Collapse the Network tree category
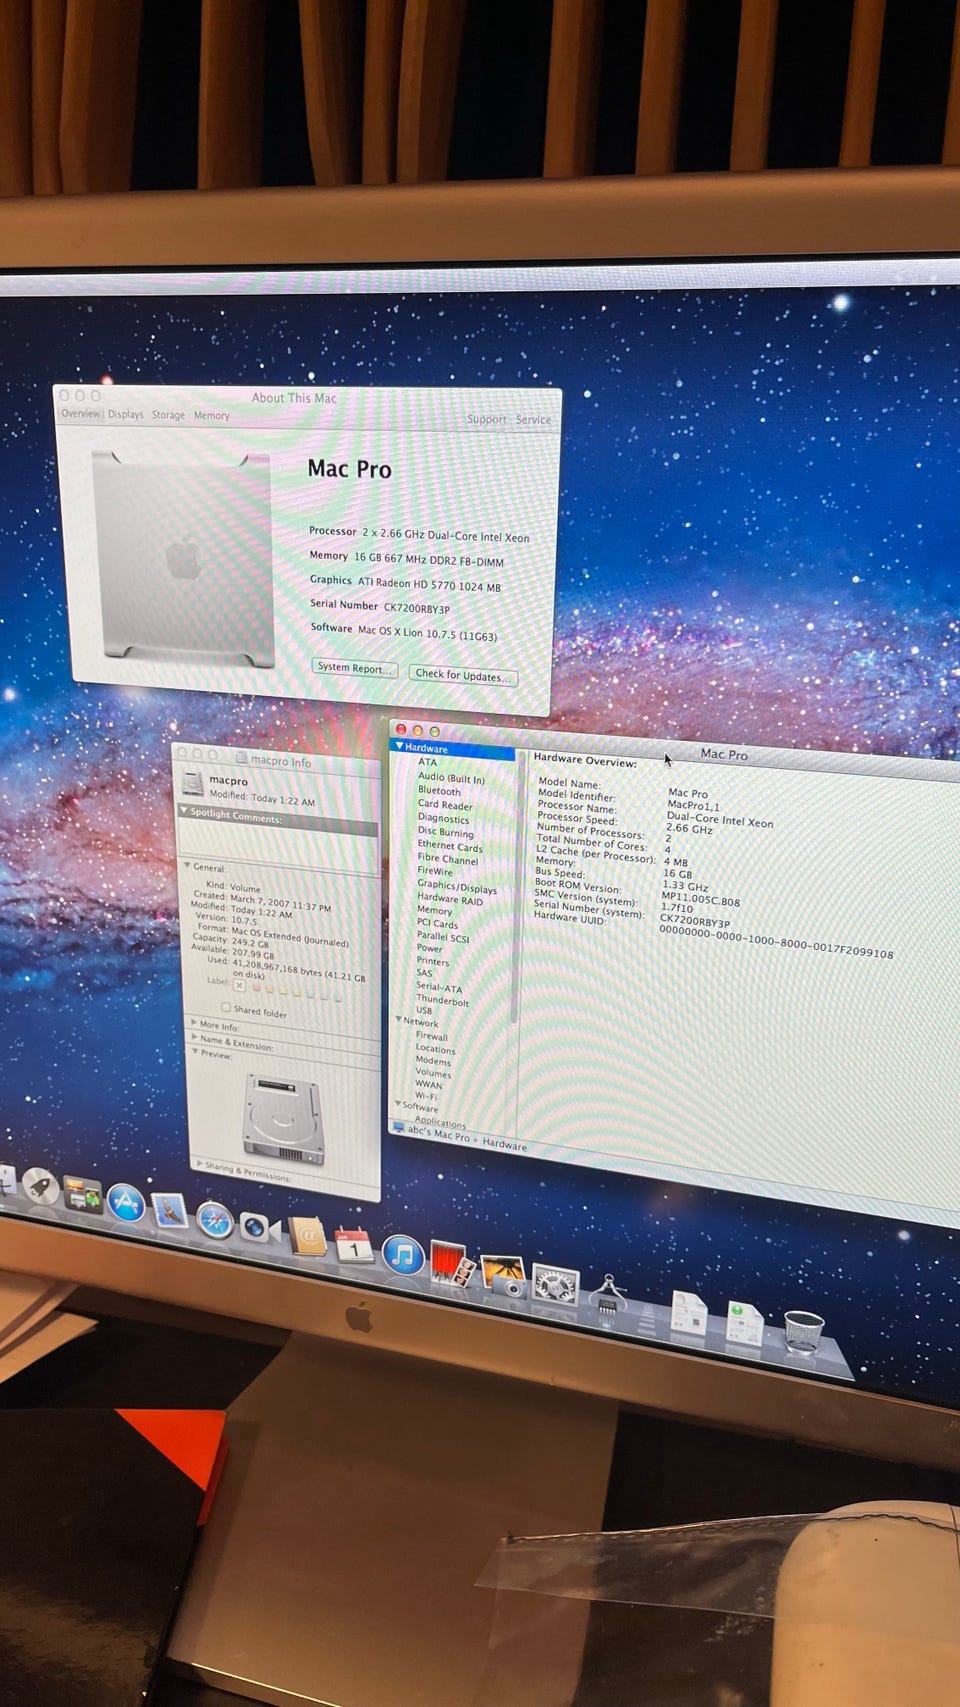 click(398, 1020)
